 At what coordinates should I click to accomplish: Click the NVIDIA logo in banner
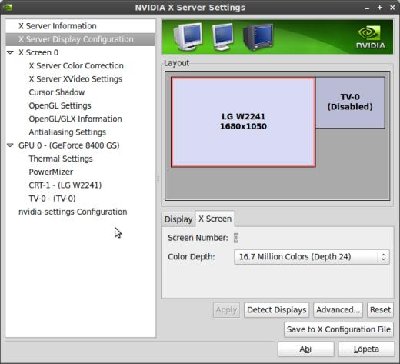coord(370,37)
